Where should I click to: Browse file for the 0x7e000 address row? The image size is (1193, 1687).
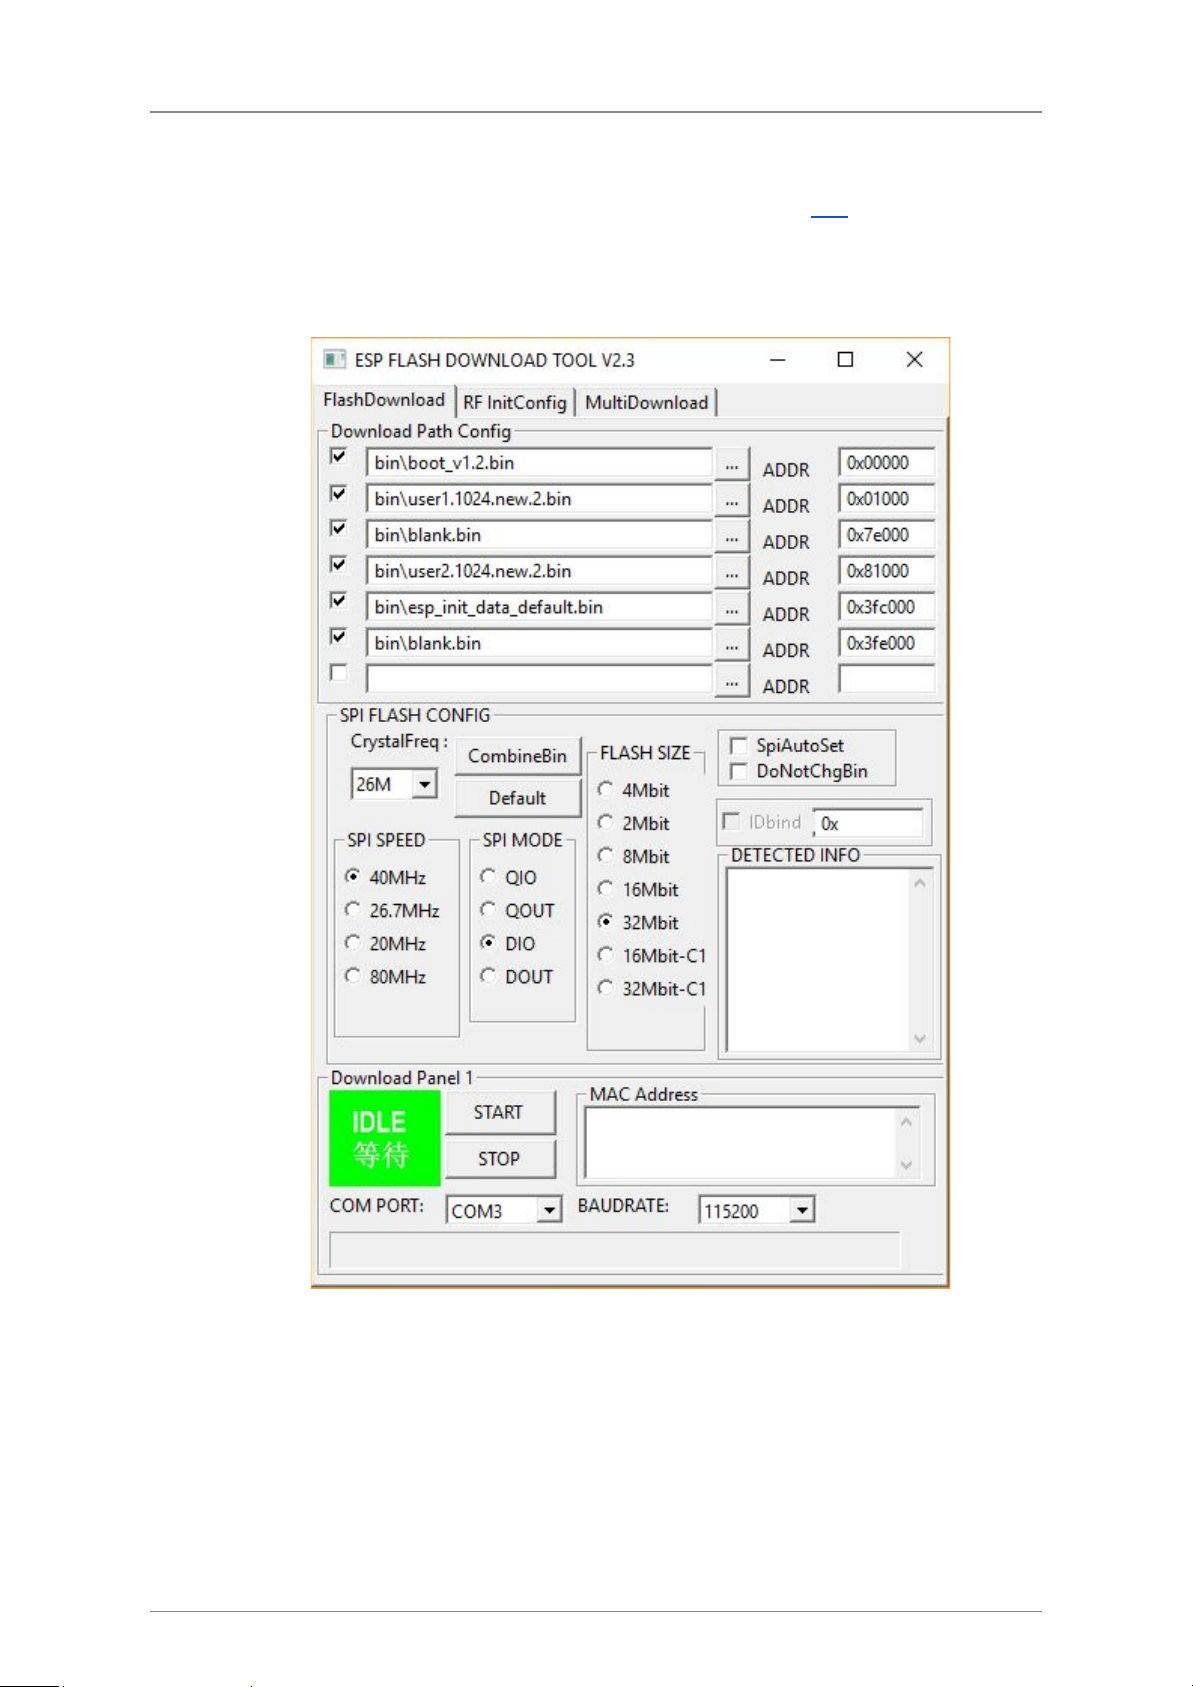point(732,536)
